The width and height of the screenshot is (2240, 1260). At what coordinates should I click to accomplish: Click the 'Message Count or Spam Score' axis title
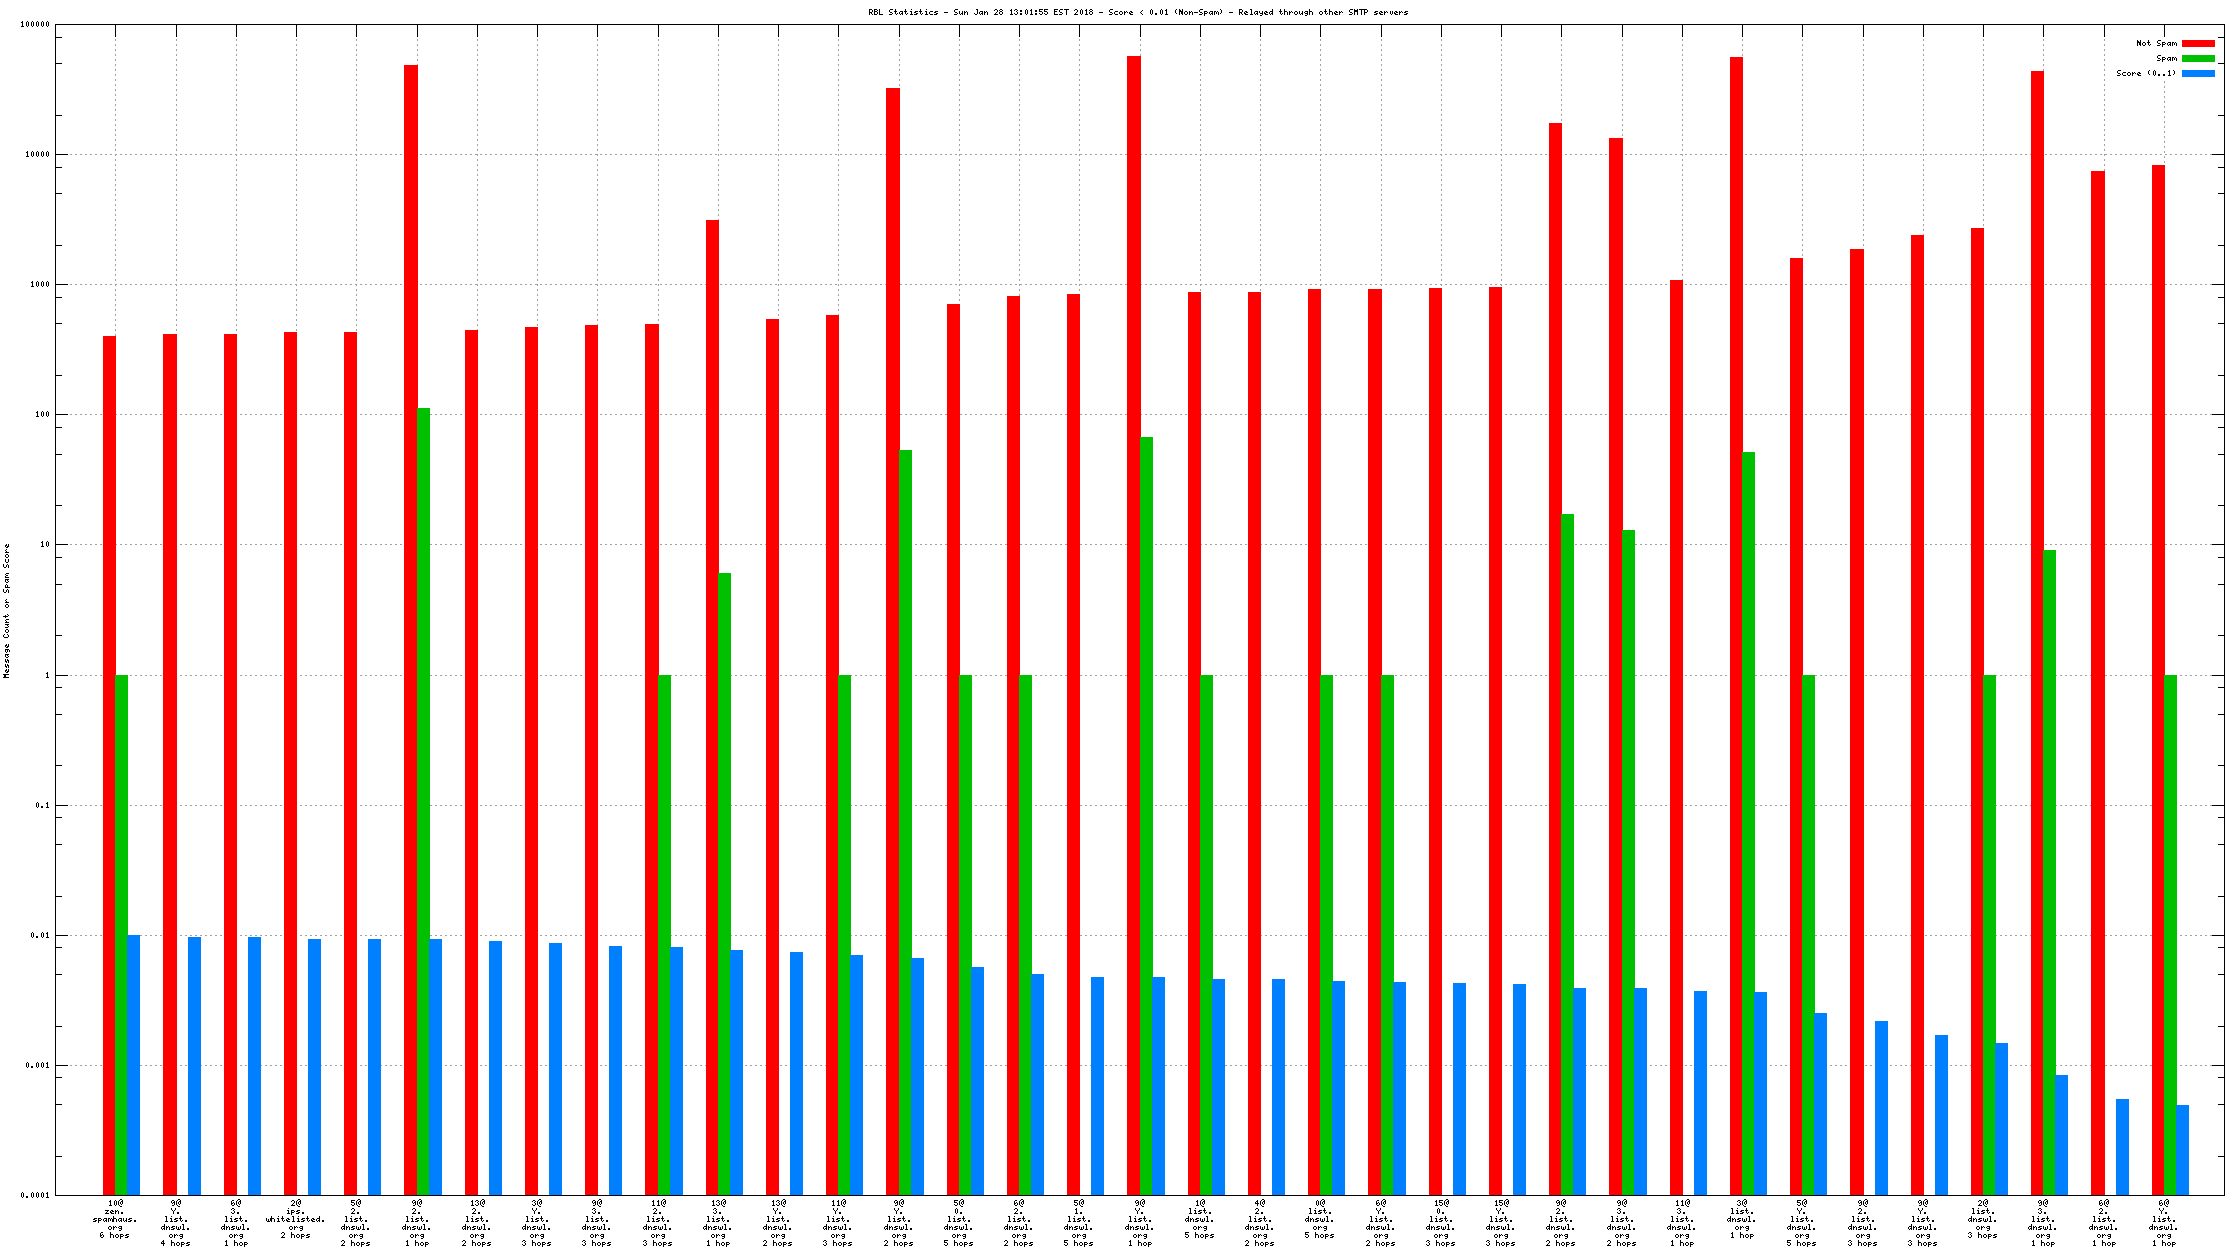tap(7, 611)
